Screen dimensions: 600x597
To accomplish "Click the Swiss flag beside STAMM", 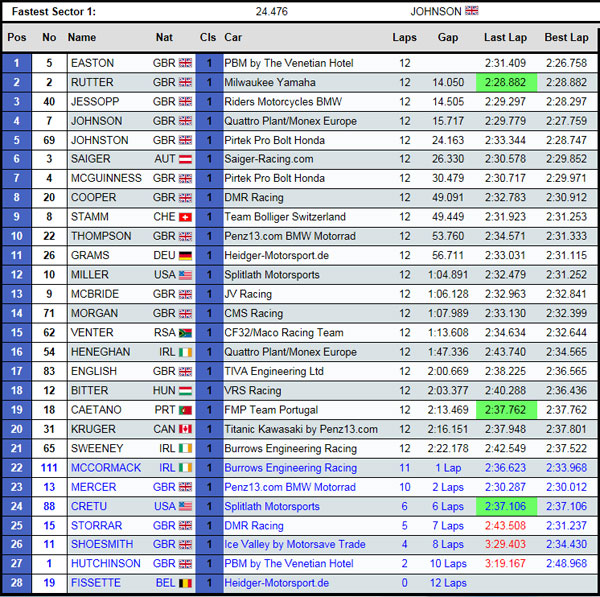I will (x=185, y=217).
